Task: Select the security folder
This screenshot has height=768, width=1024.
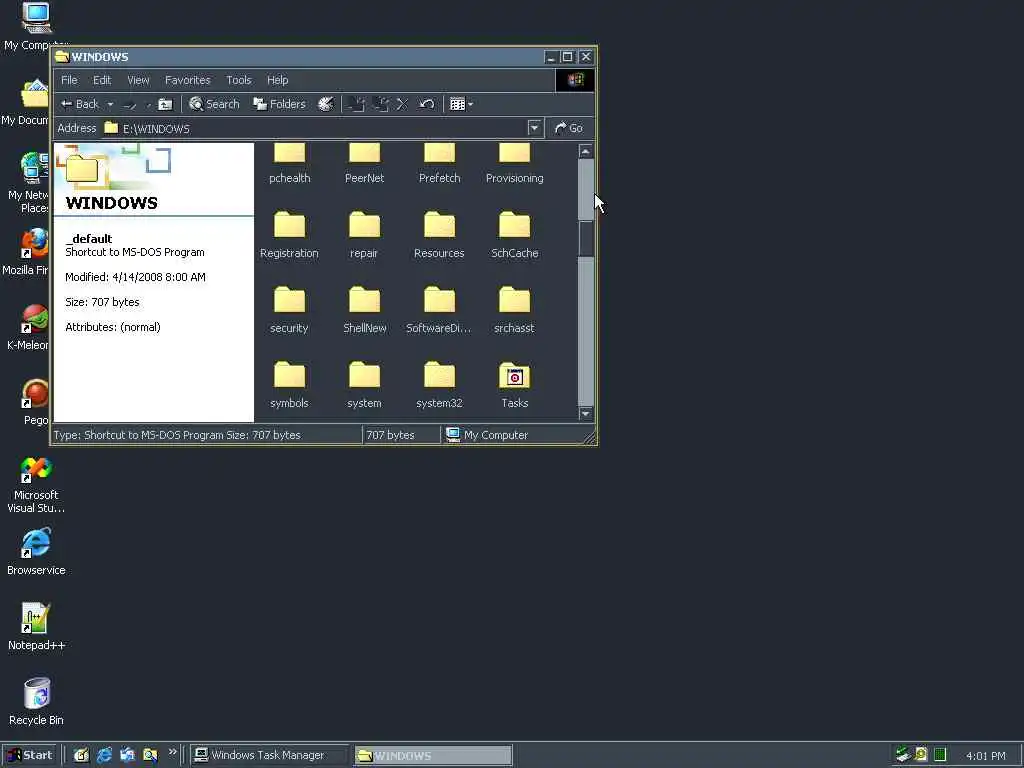Action: click(x=289, y=310)
